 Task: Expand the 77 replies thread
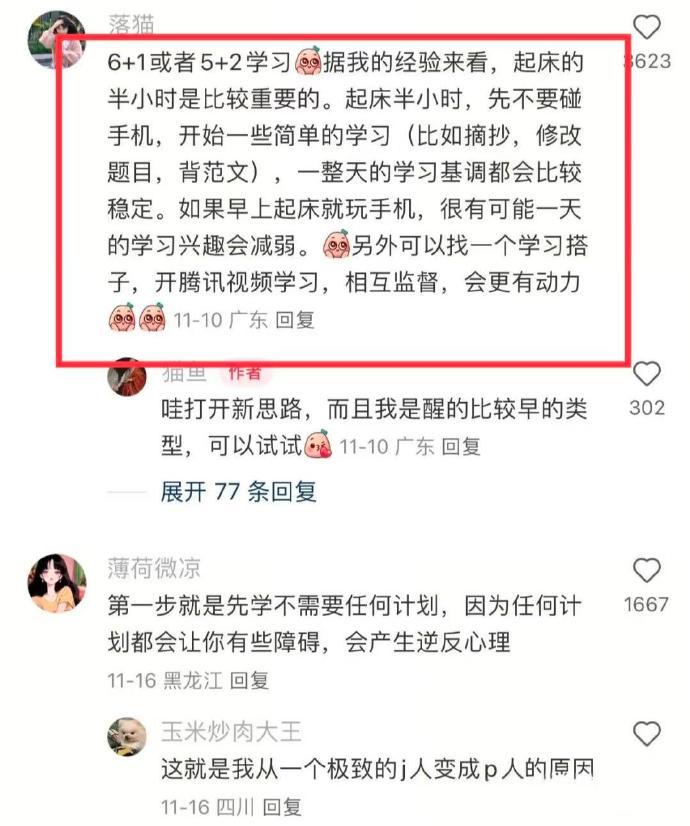tap(239, 492)
